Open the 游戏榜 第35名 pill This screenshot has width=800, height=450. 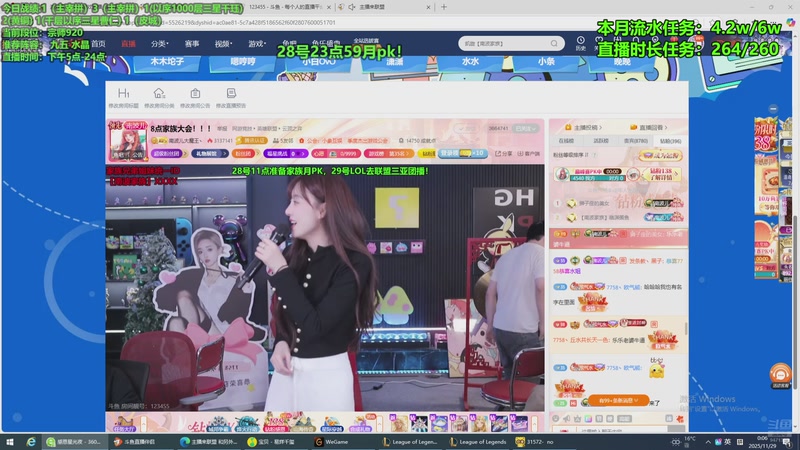point(389,154)
